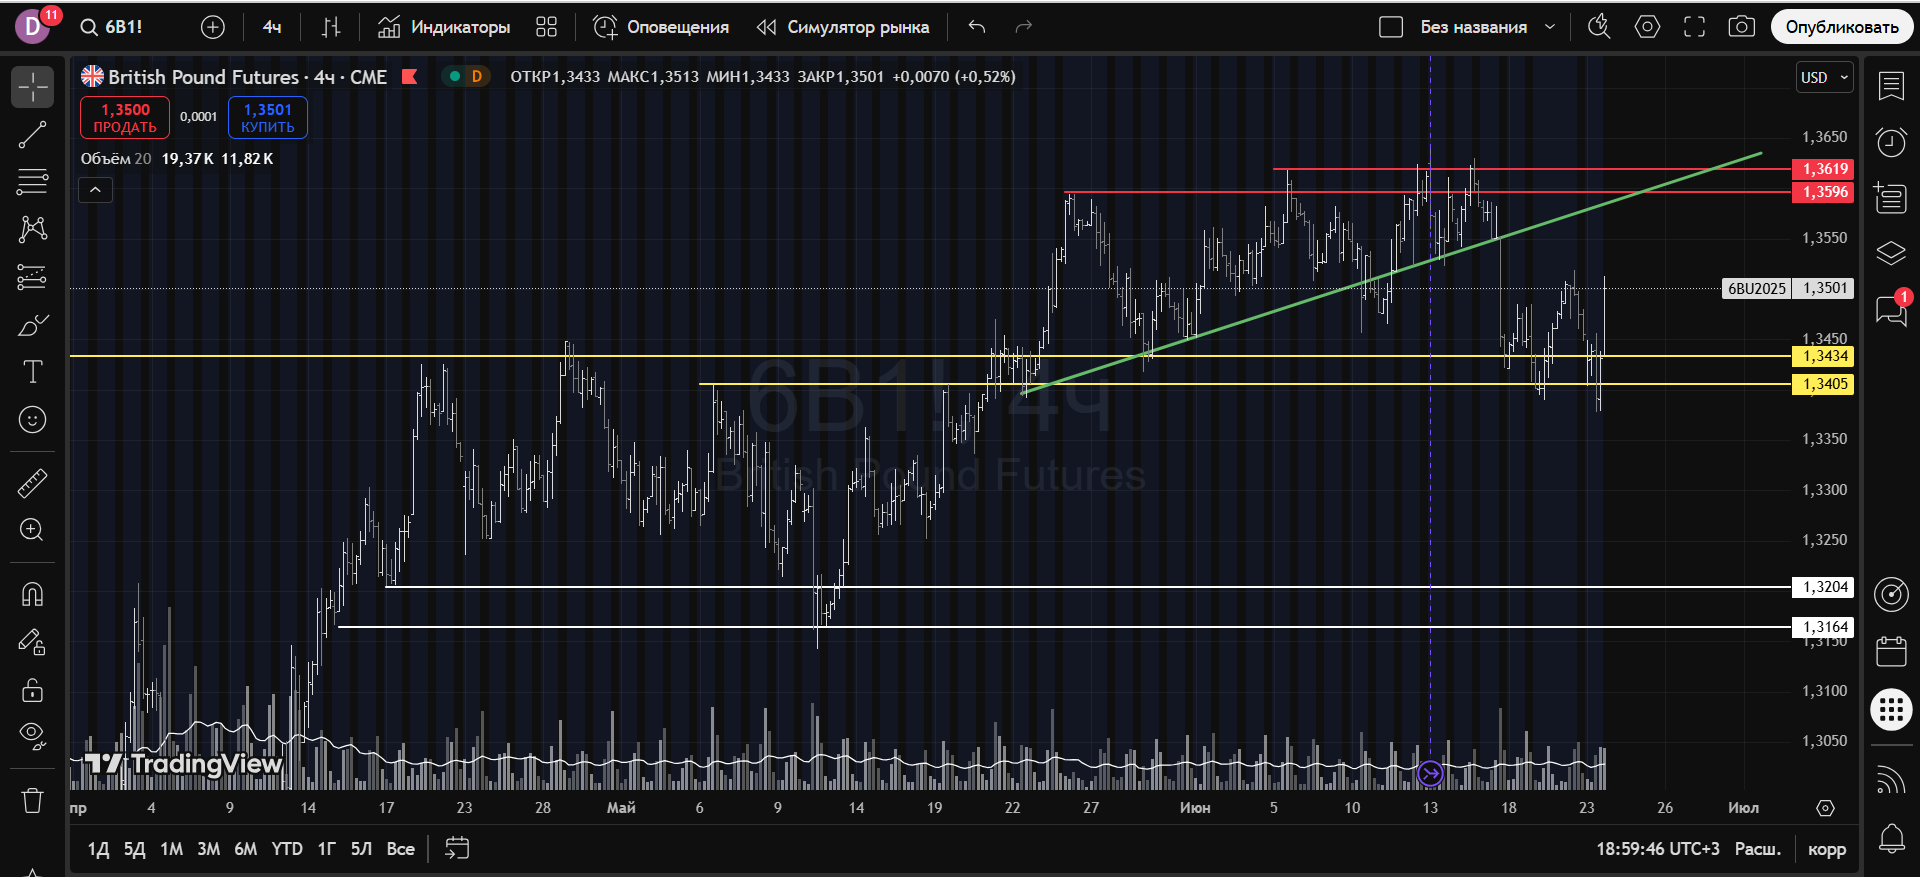Select the 6М date range
1920x877 pixels.
[245, 849]
